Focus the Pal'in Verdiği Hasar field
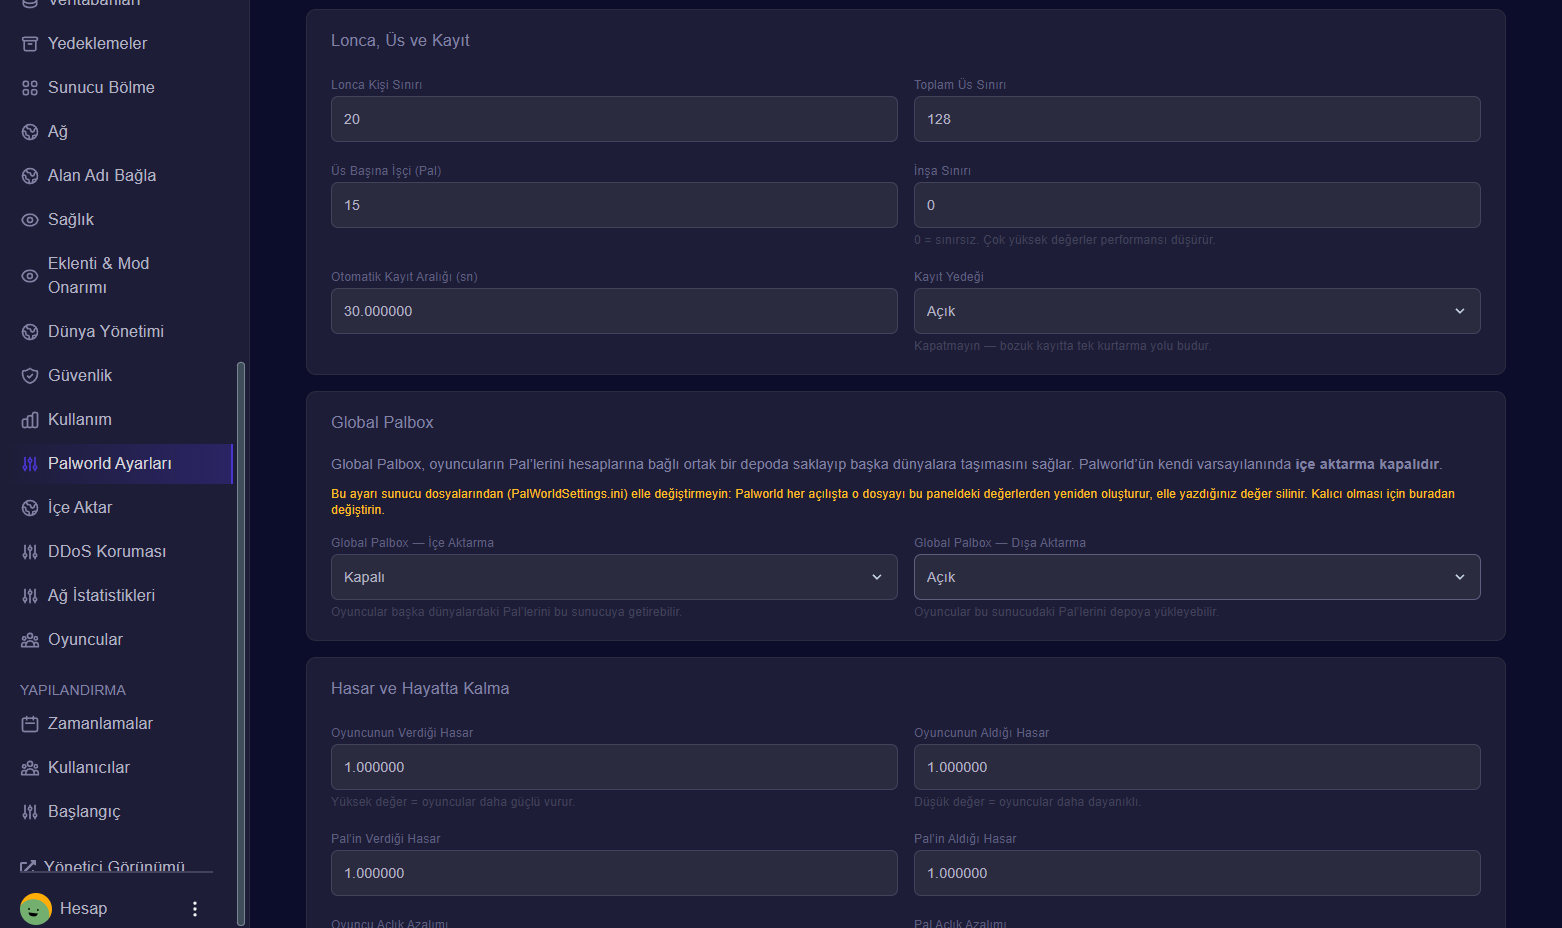This screenshot has width=1562, height=928. pos(614,873)
